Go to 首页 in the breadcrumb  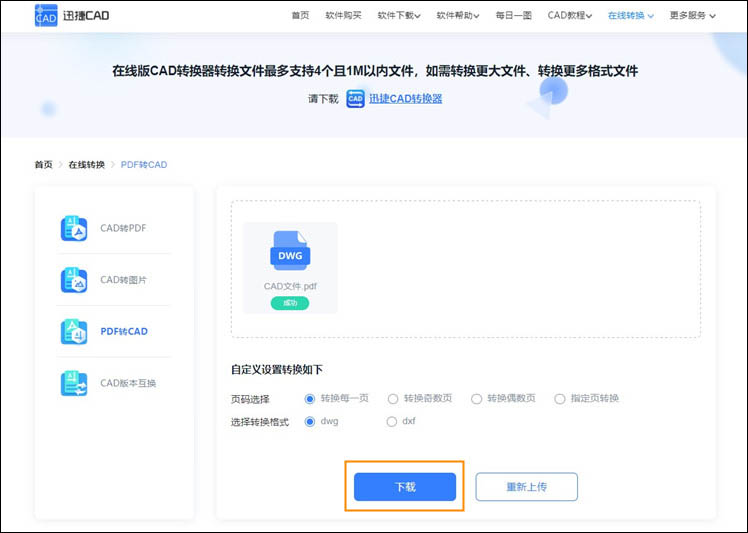coord(43,165)
